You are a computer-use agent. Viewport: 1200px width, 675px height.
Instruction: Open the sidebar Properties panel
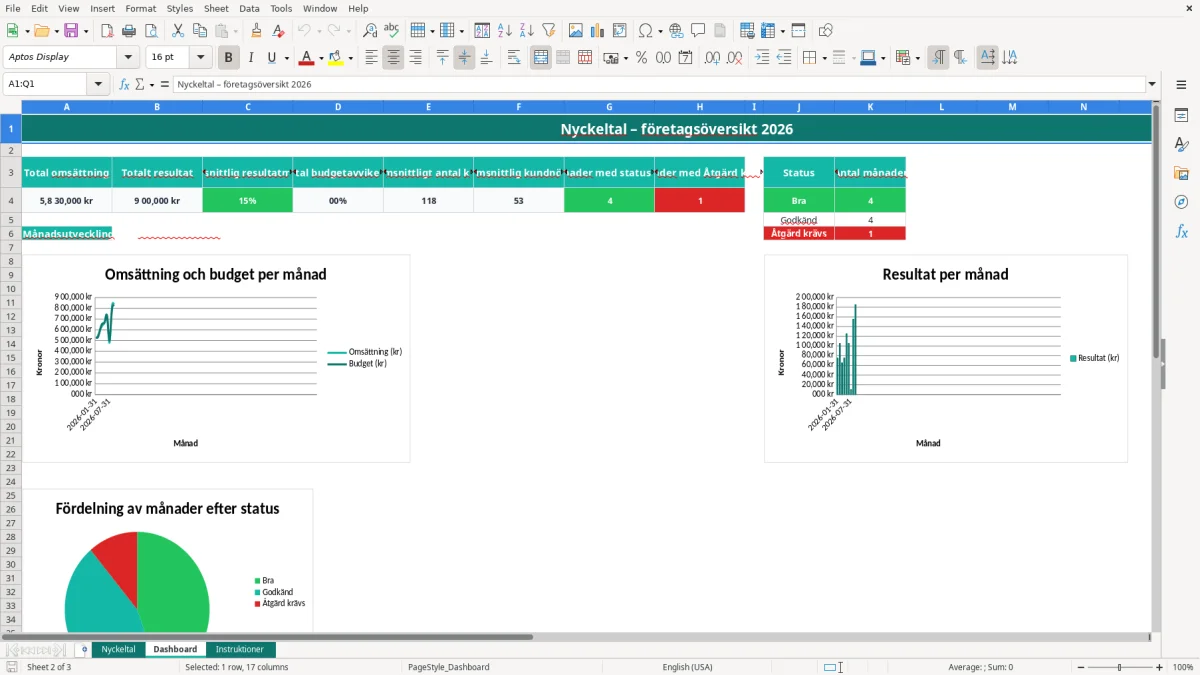(x=1181, y=115)
